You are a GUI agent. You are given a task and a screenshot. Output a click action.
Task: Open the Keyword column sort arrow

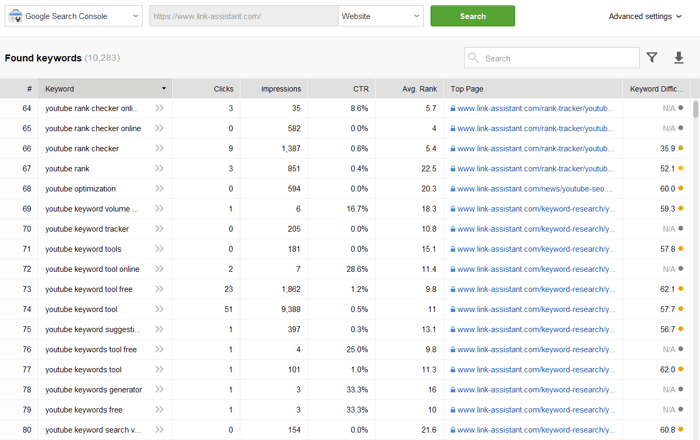click(164, 88)
